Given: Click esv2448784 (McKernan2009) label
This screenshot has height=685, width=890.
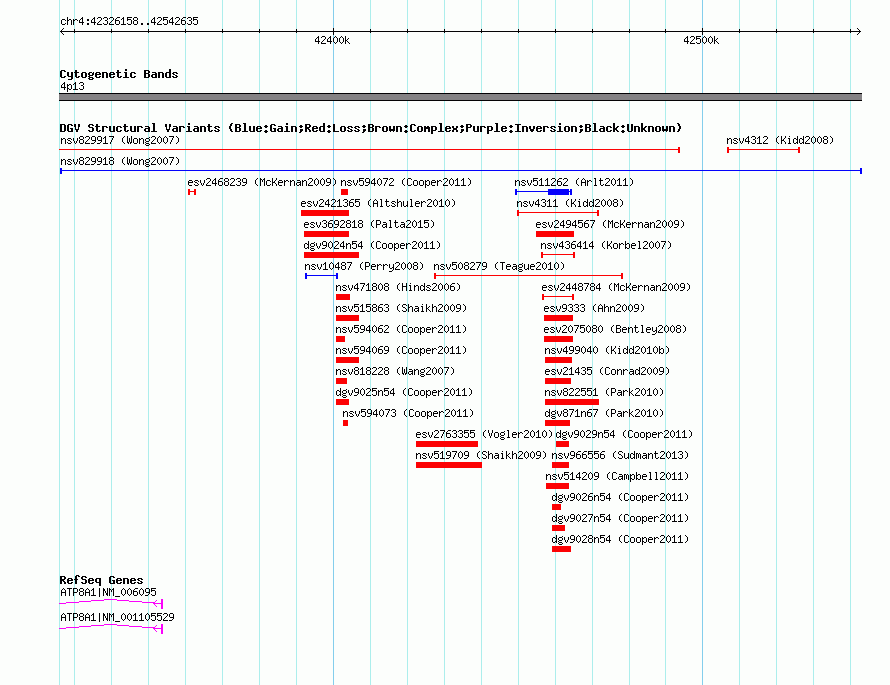Looking at the screenshot, I should 616,287.
